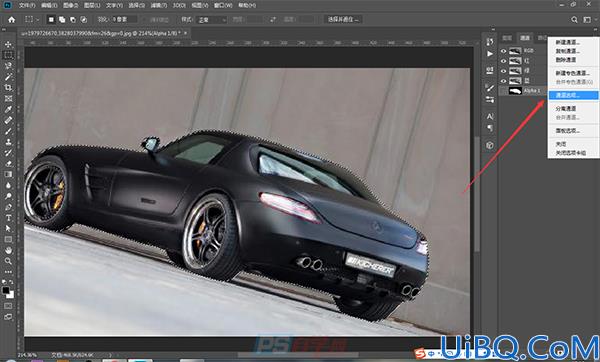This screenshot has height=362, width=600.
Task: Select the Type tool
Action: (8, 218)
